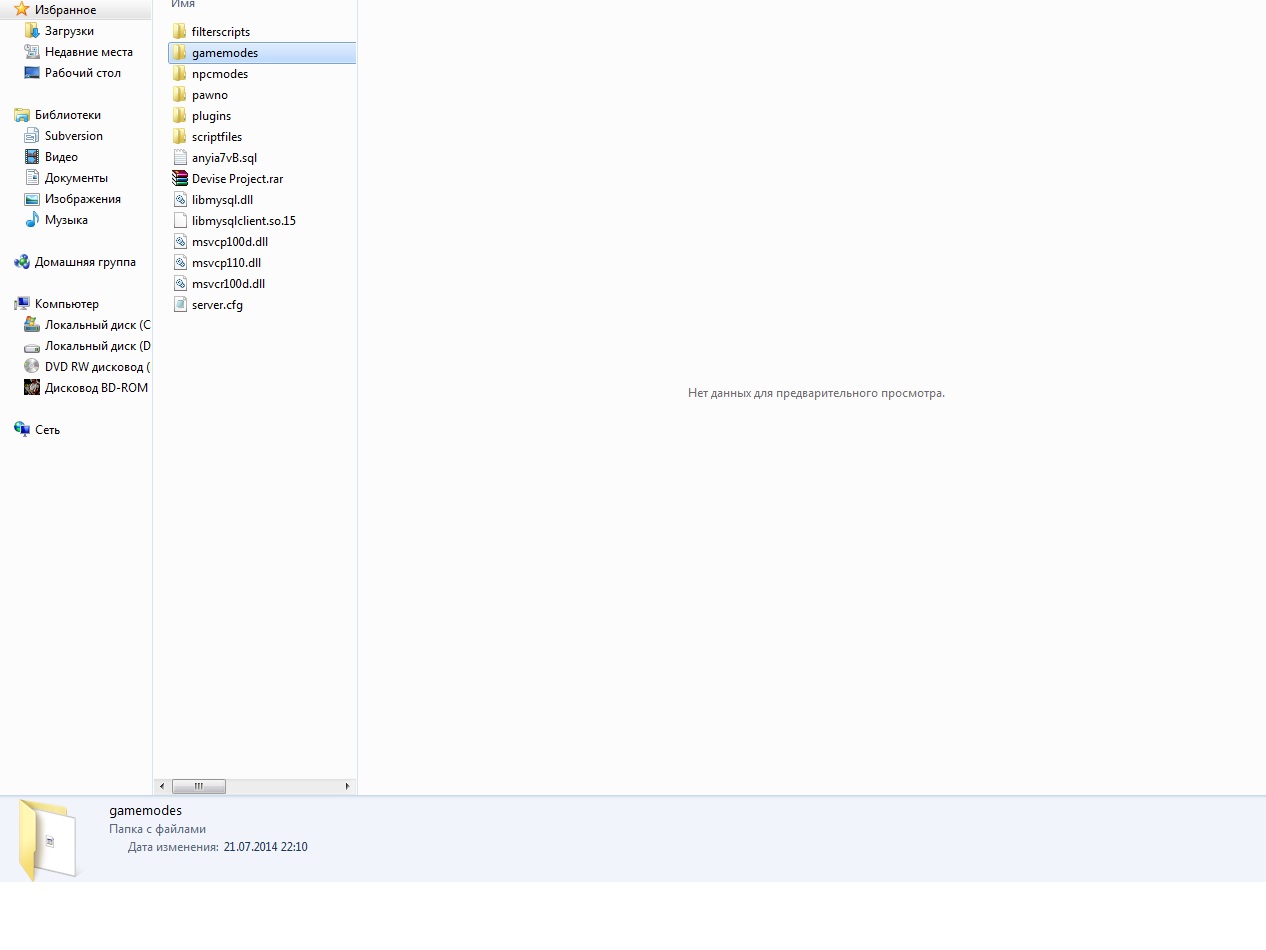Click the Desktop icon in sidebar
The width and height of the screenshot is (1266, 950).
click(x=32, y=72)
